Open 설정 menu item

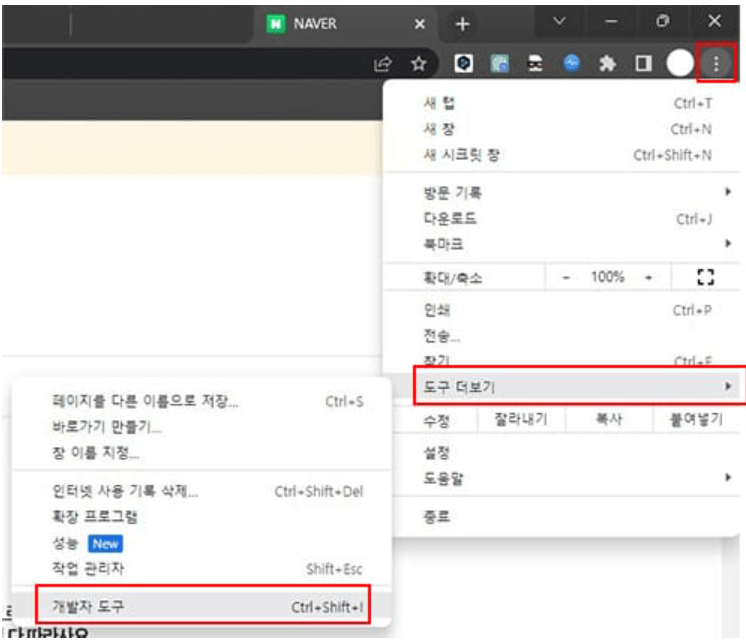click(567, 452)
